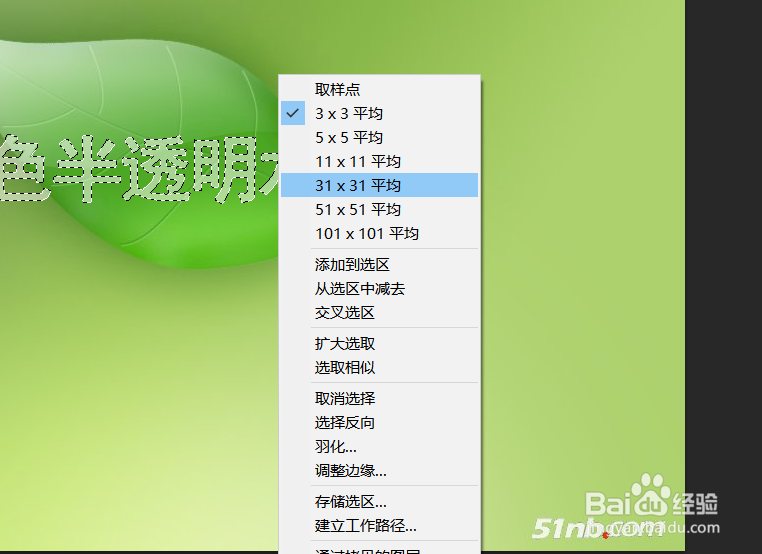Select 交叉选区 from the context menu
The height and width of the screenshot is (554, 762).
(380, 312)
